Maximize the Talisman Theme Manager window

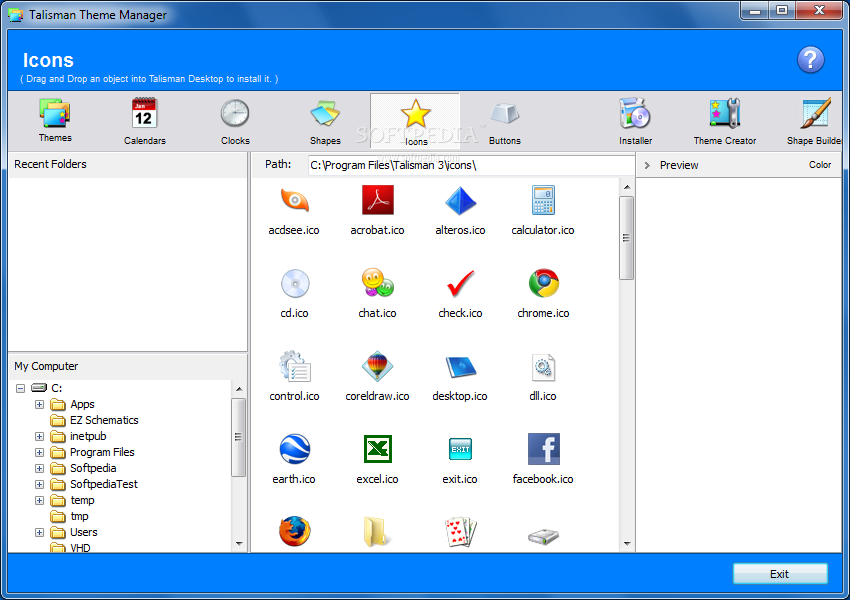[x=782, y=10]
